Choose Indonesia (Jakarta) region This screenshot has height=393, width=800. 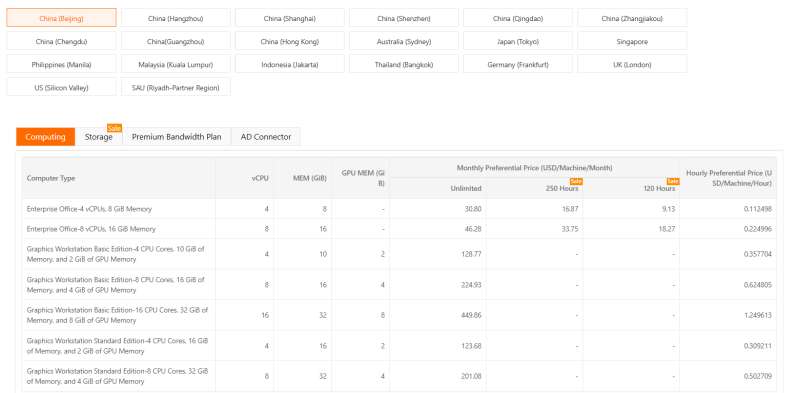coord(290,65)
